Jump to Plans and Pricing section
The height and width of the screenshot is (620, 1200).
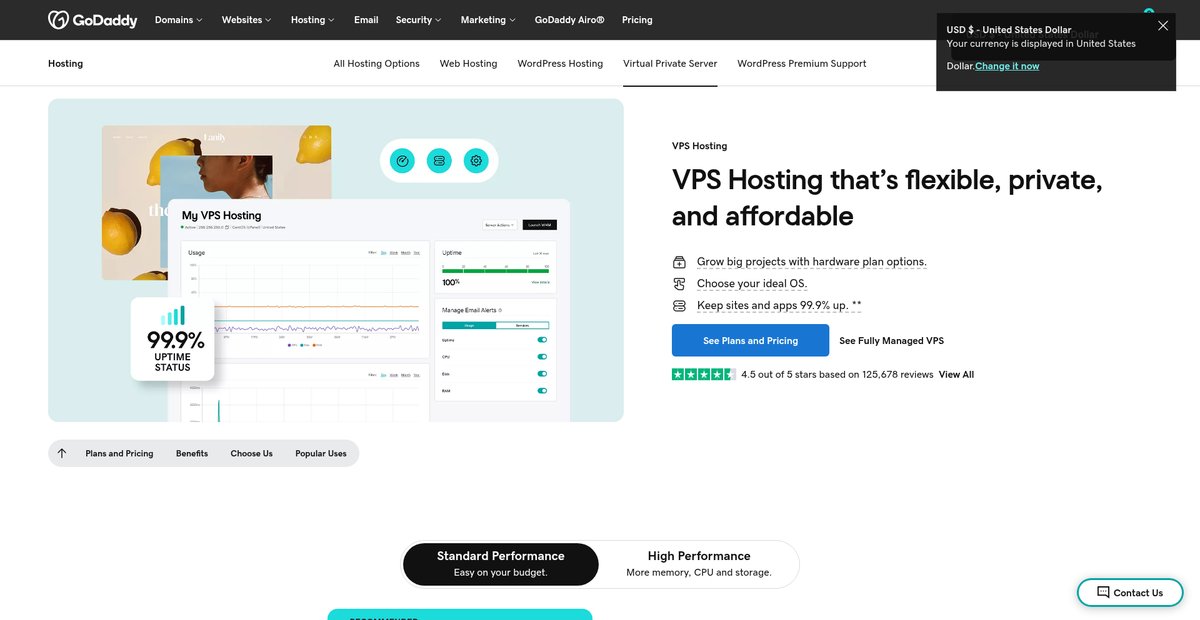click(119, 454)
